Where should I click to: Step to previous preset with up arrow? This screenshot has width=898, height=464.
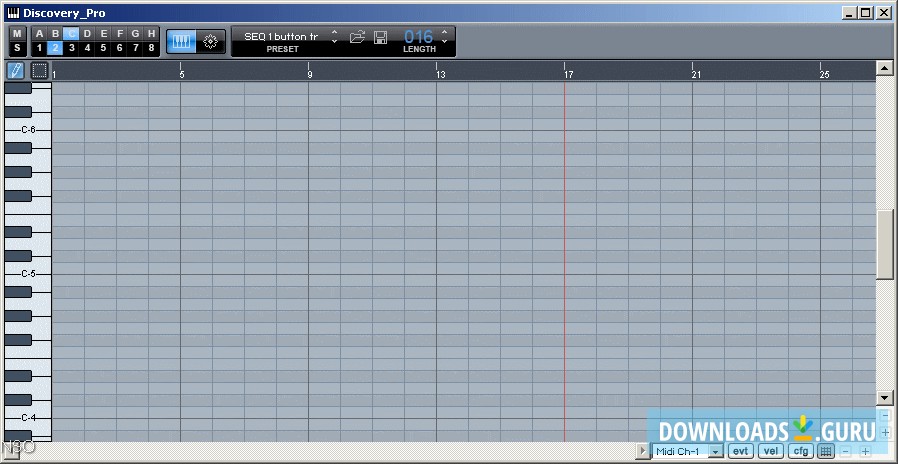coord(335,32)
